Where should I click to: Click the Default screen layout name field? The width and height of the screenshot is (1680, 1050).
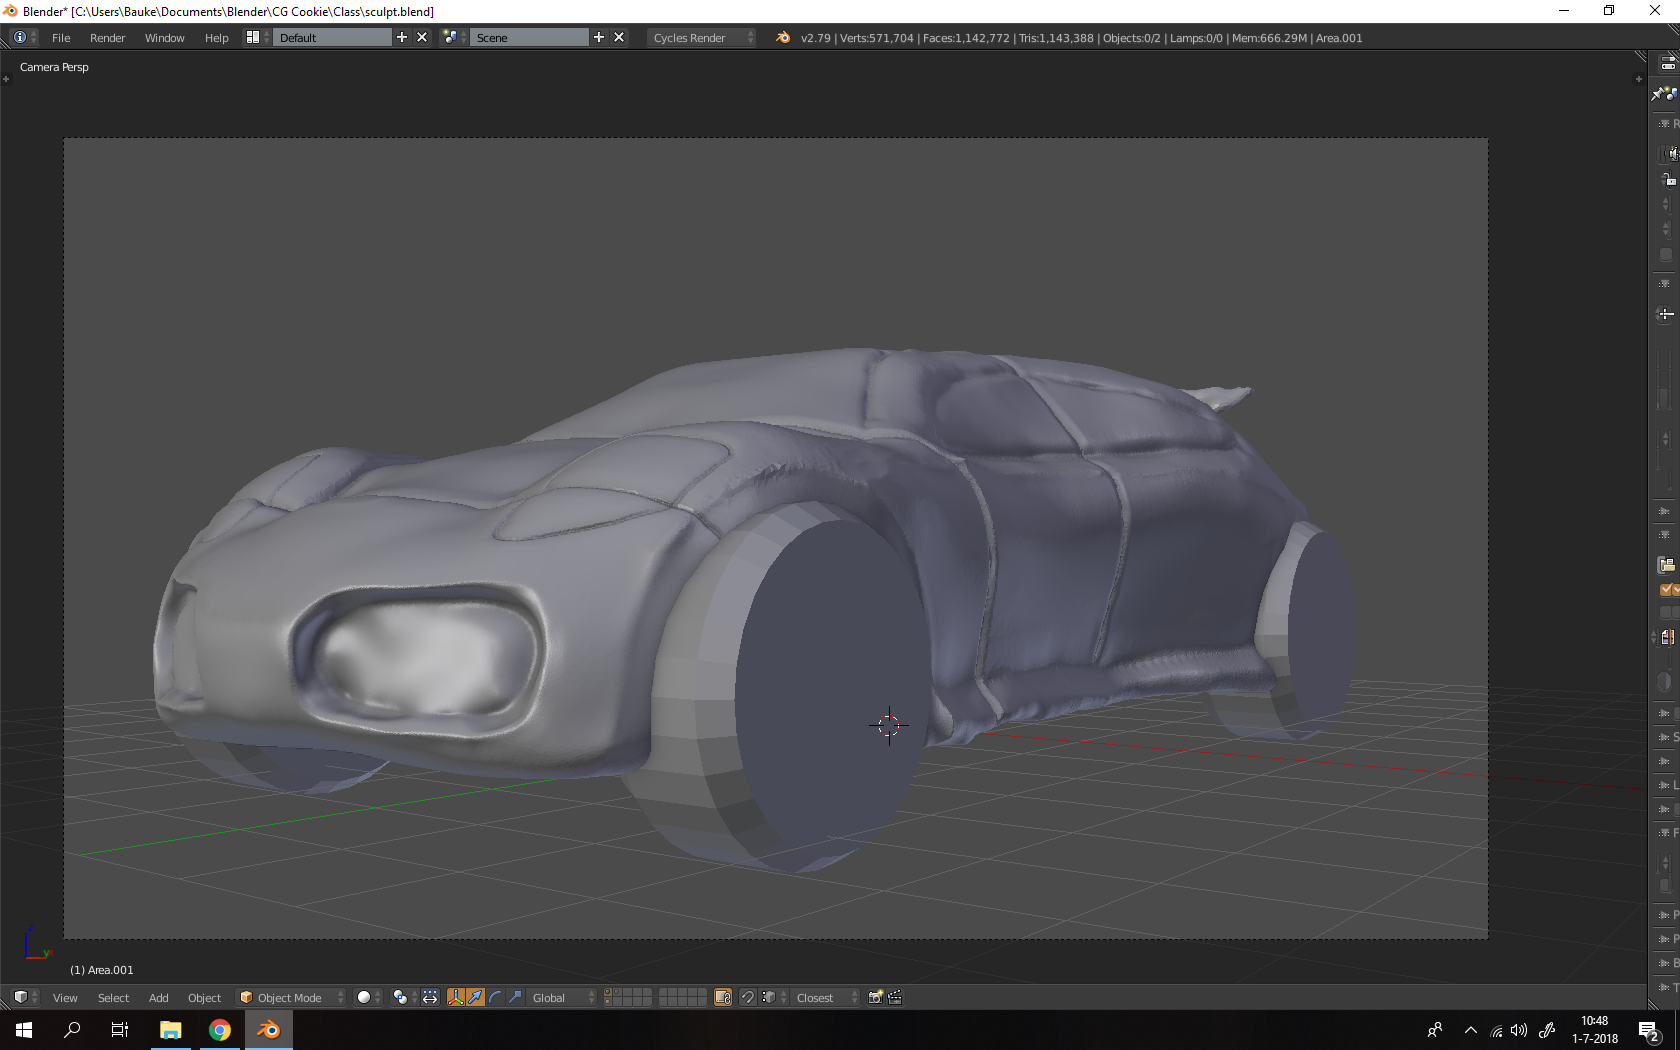tap(332, 38)
